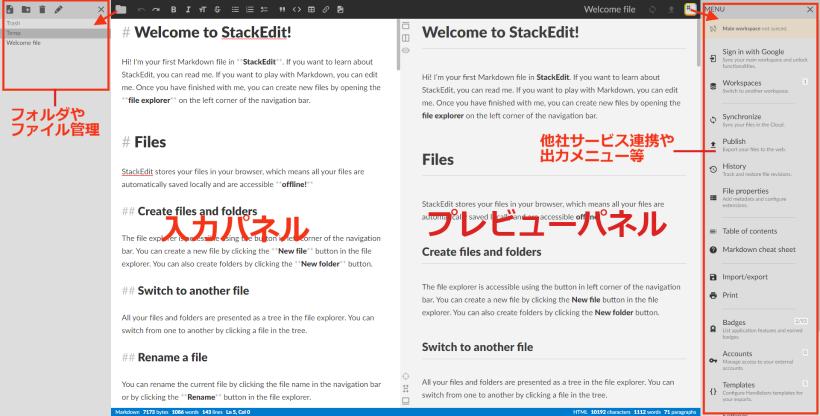Toggle focus mode button
Viewport: 820px width, 416px height.
406,389
